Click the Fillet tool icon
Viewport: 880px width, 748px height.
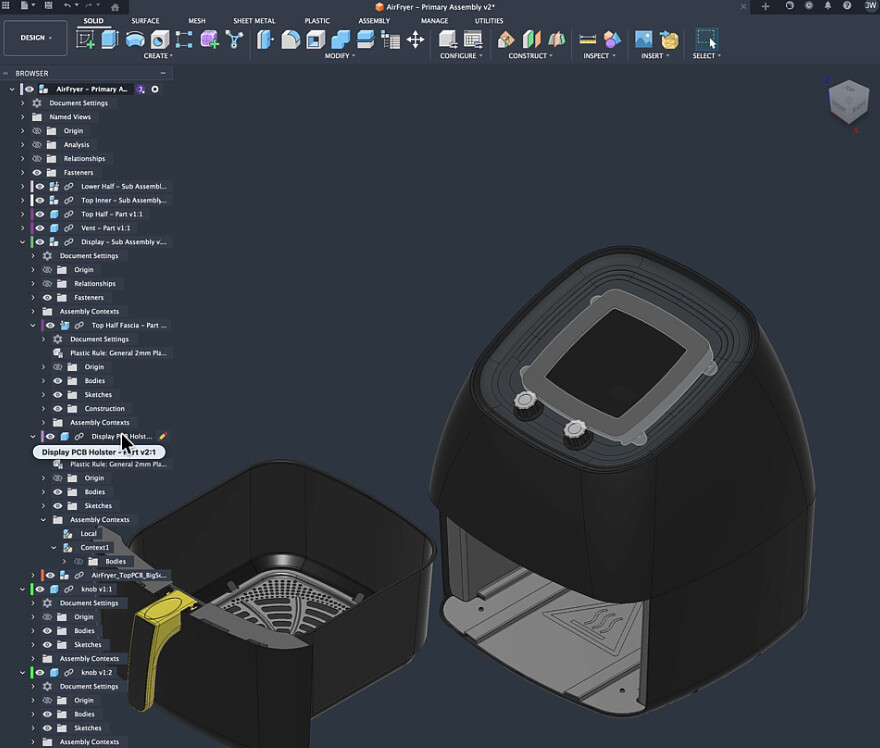pyautogui.click(x=290, y=40)
